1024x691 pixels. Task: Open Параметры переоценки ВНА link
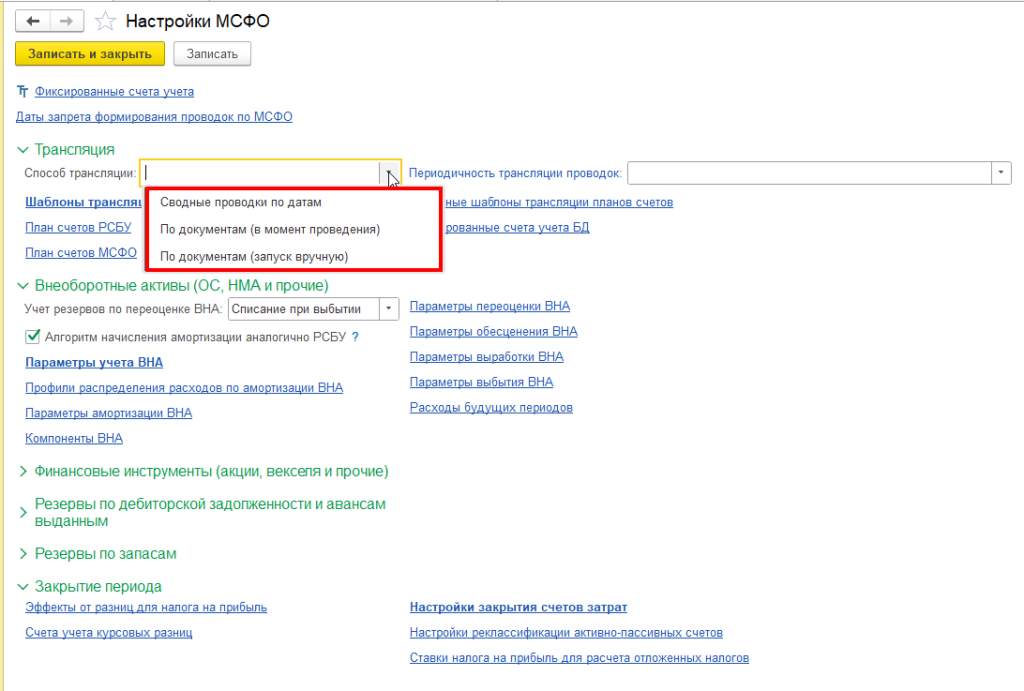[x=490, y=306]
